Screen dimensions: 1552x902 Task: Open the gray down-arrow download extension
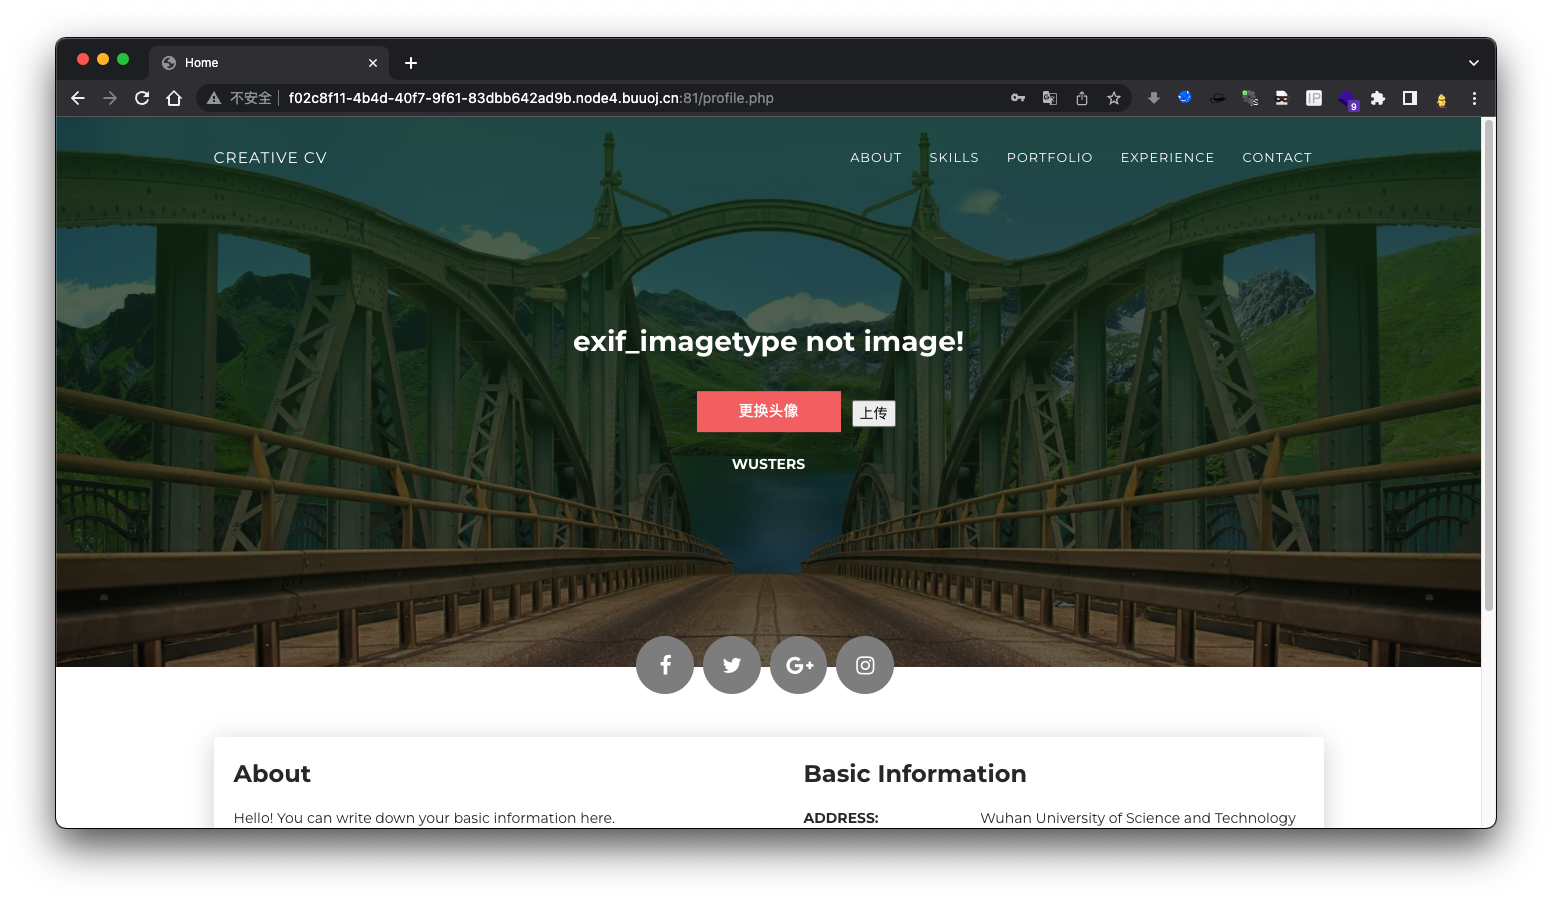tap(1154, 98)
